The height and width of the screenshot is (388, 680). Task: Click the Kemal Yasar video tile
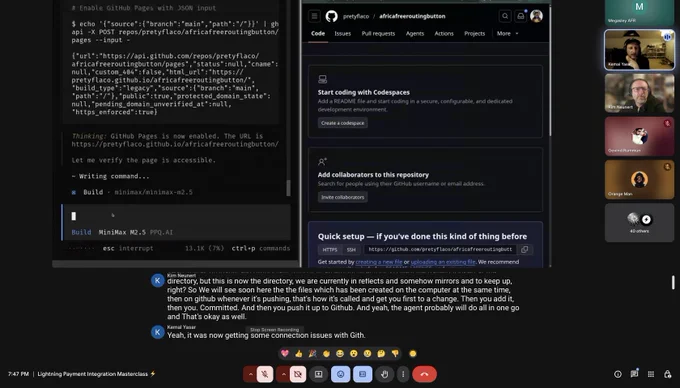(640, 50)
